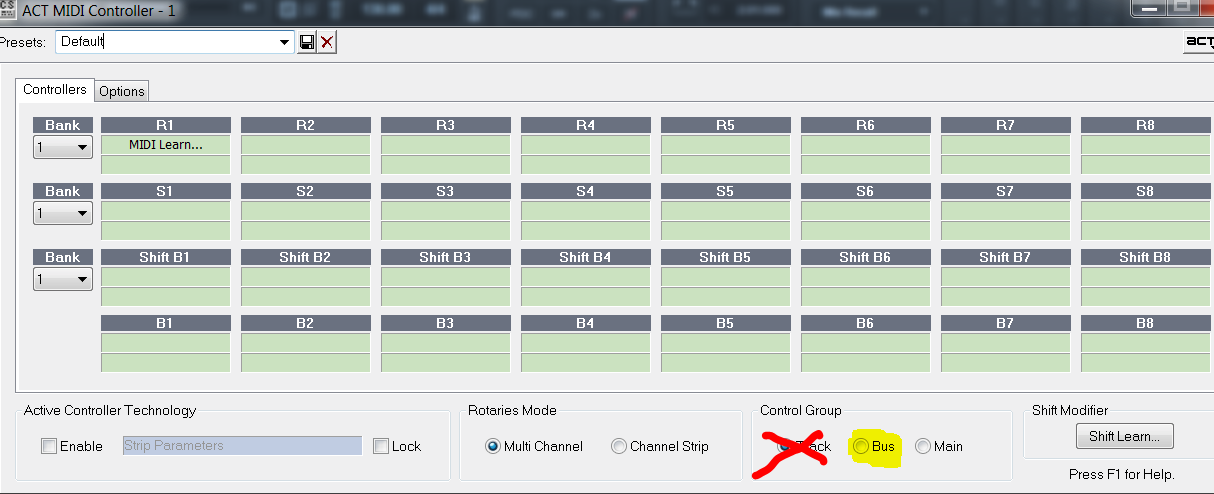
Task: Select the Controllers tab
Action: 55,90
